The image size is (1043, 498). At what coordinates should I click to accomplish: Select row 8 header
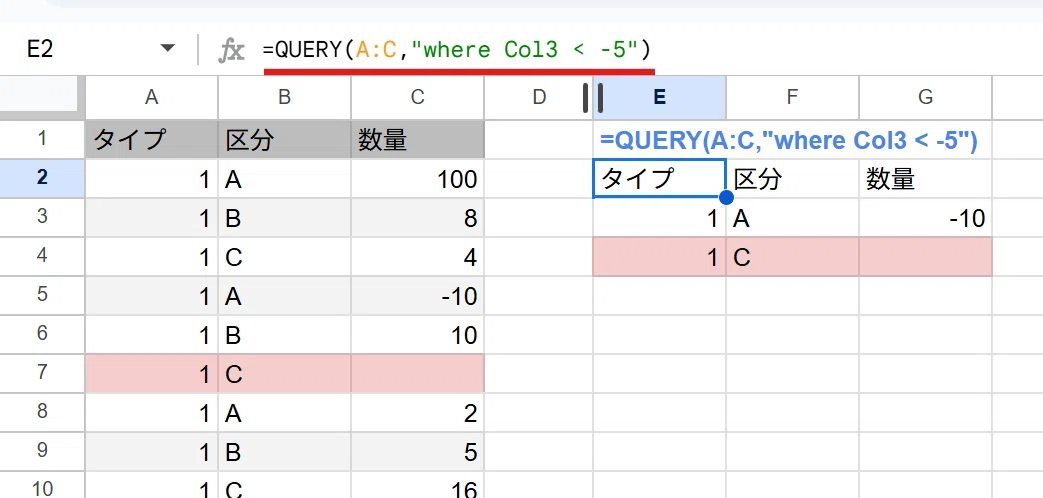tap(43, 412)
